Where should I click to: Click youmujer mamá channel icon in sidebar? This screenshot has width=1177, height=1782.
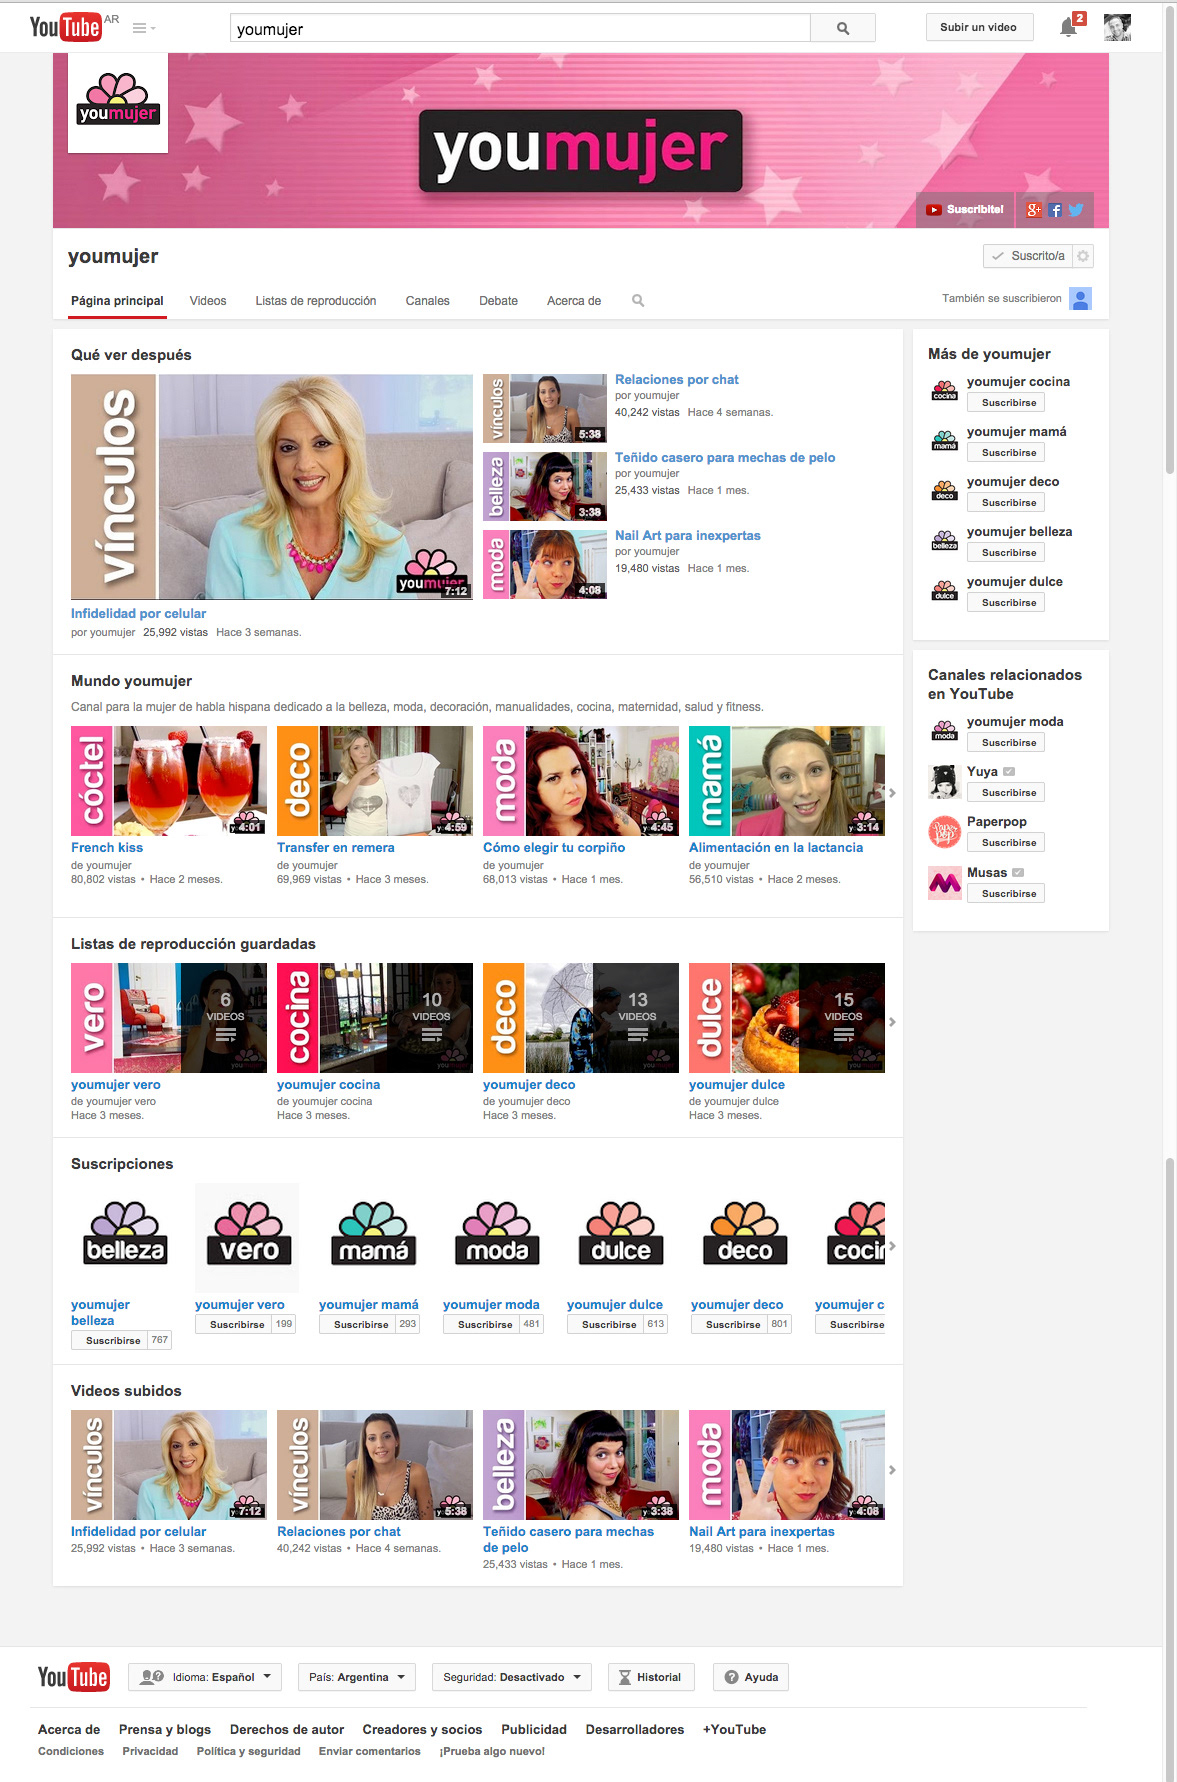coord(944,441)
